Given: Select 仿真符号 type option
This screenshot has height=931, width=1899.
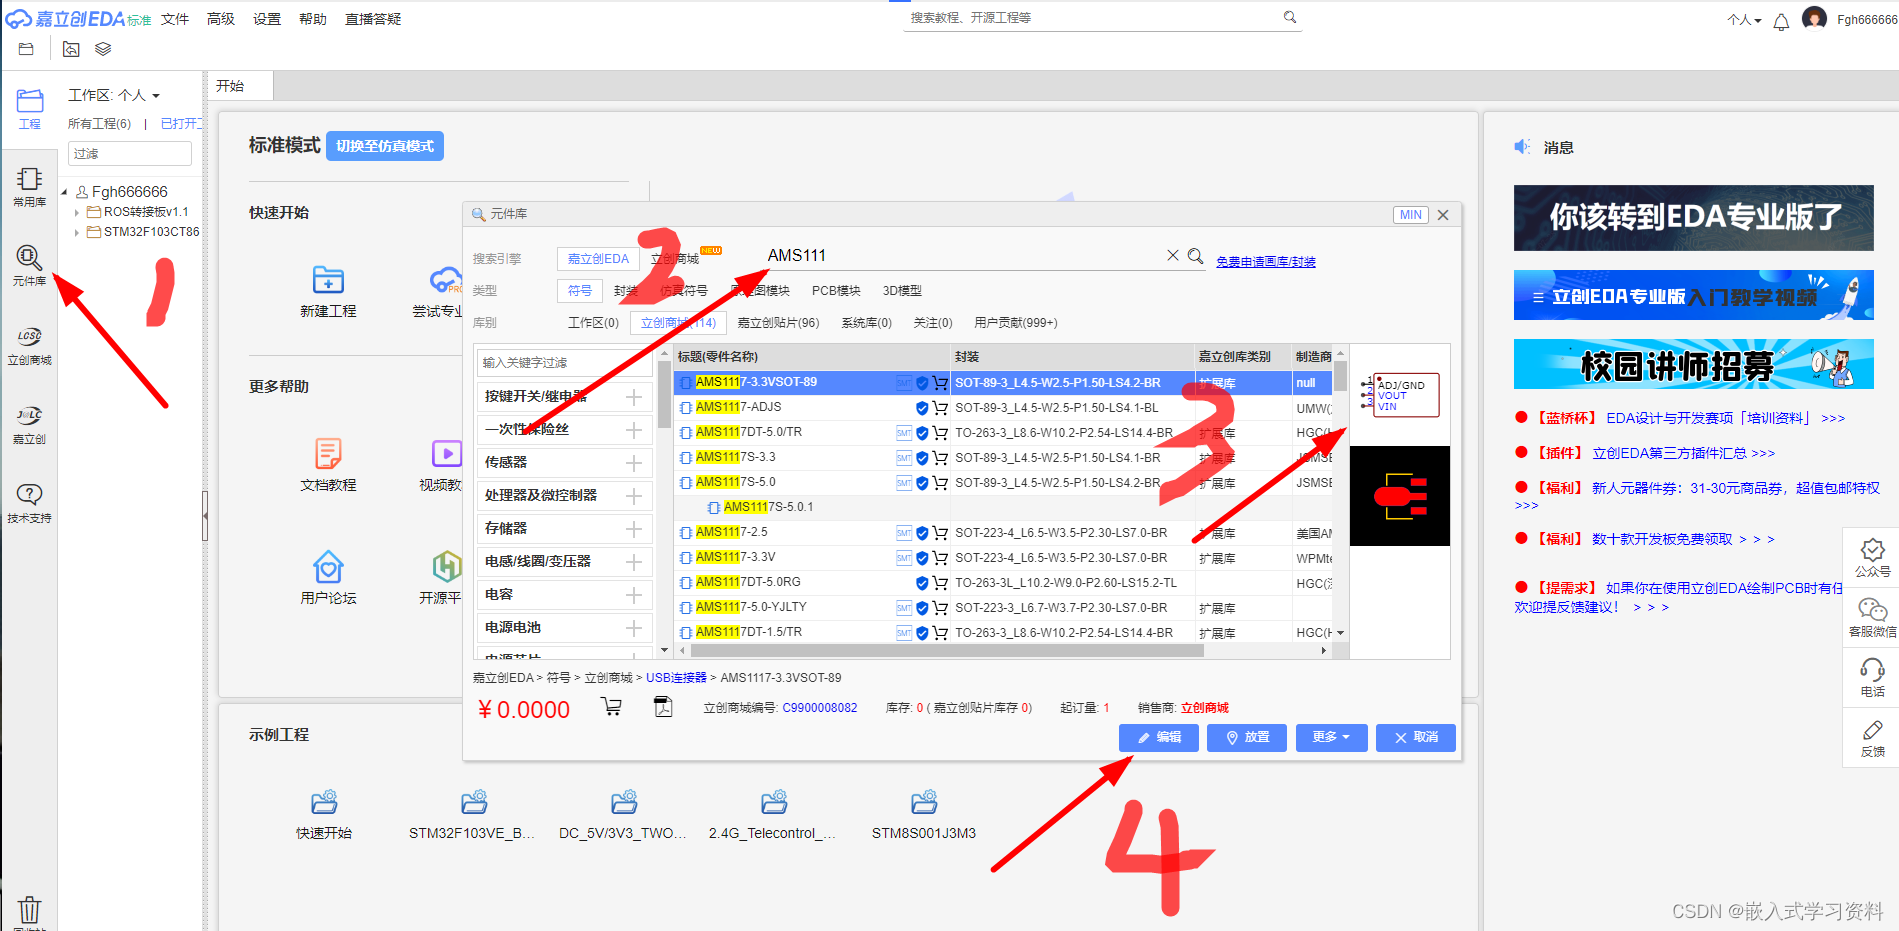Looking at the screenshot, I should [684, 291].
